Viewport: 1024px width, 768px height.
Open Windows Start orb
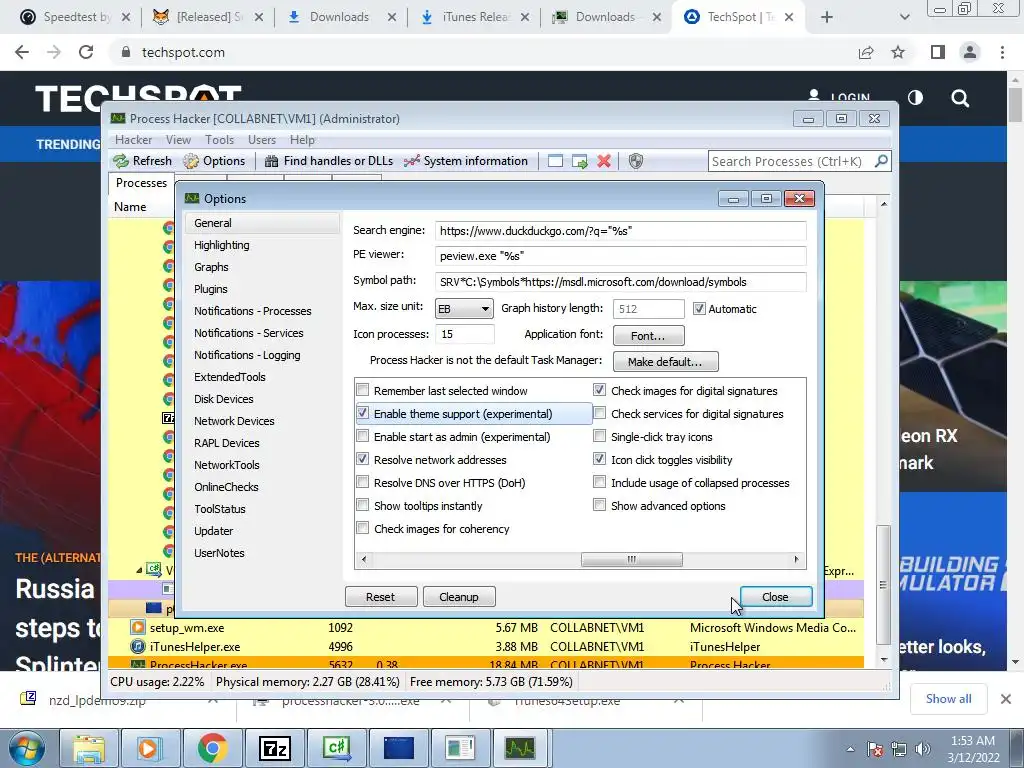(26, 748)
